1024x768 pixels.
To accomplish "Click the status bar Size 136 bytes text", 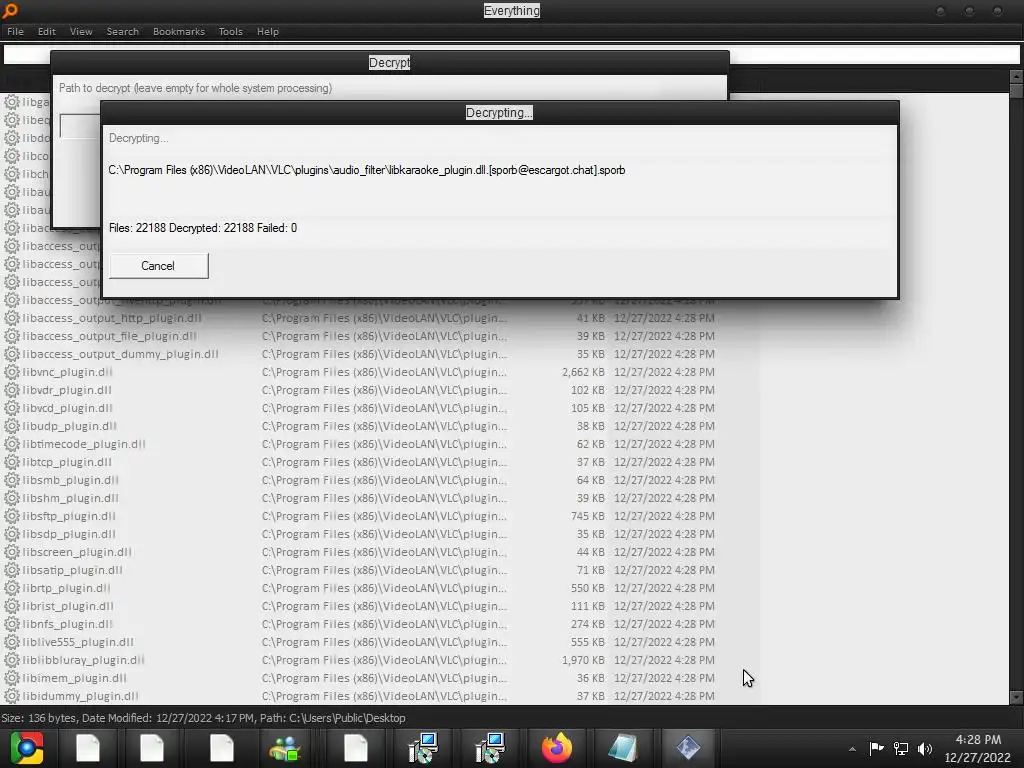I will click(x=39, y=718).
